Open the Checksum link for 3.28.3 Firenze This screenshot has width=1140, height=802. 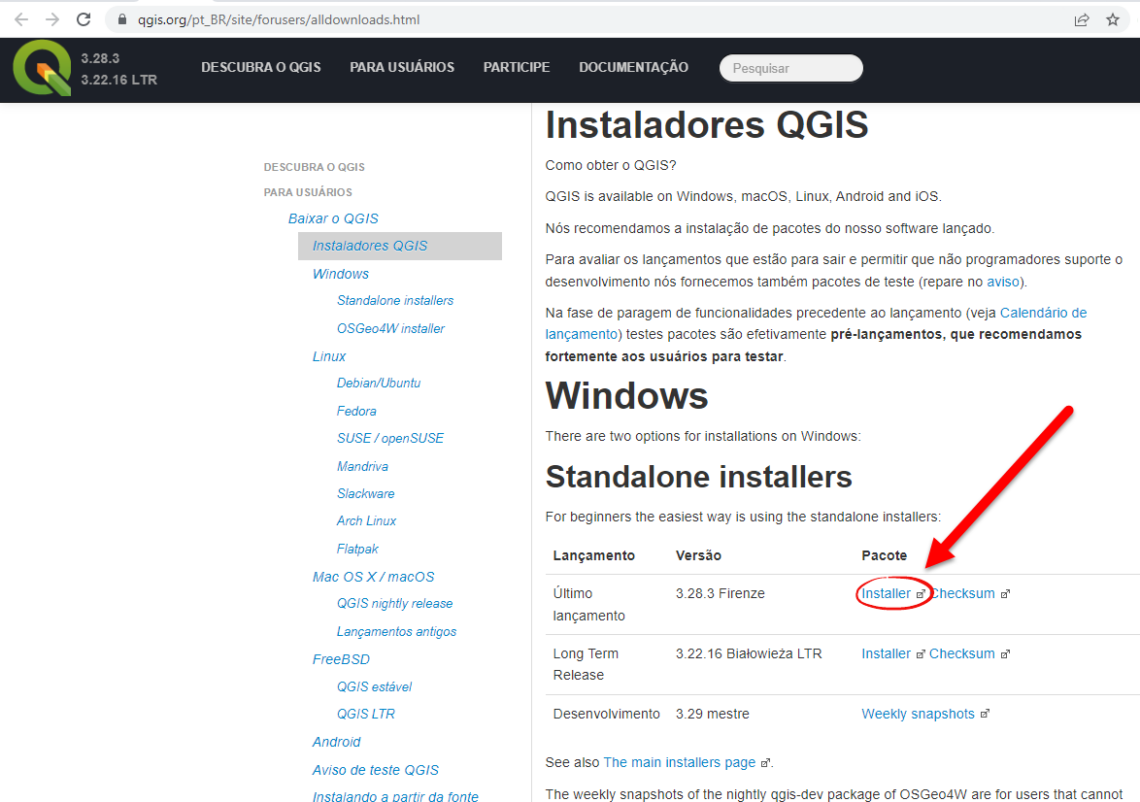tap(961, 593)
